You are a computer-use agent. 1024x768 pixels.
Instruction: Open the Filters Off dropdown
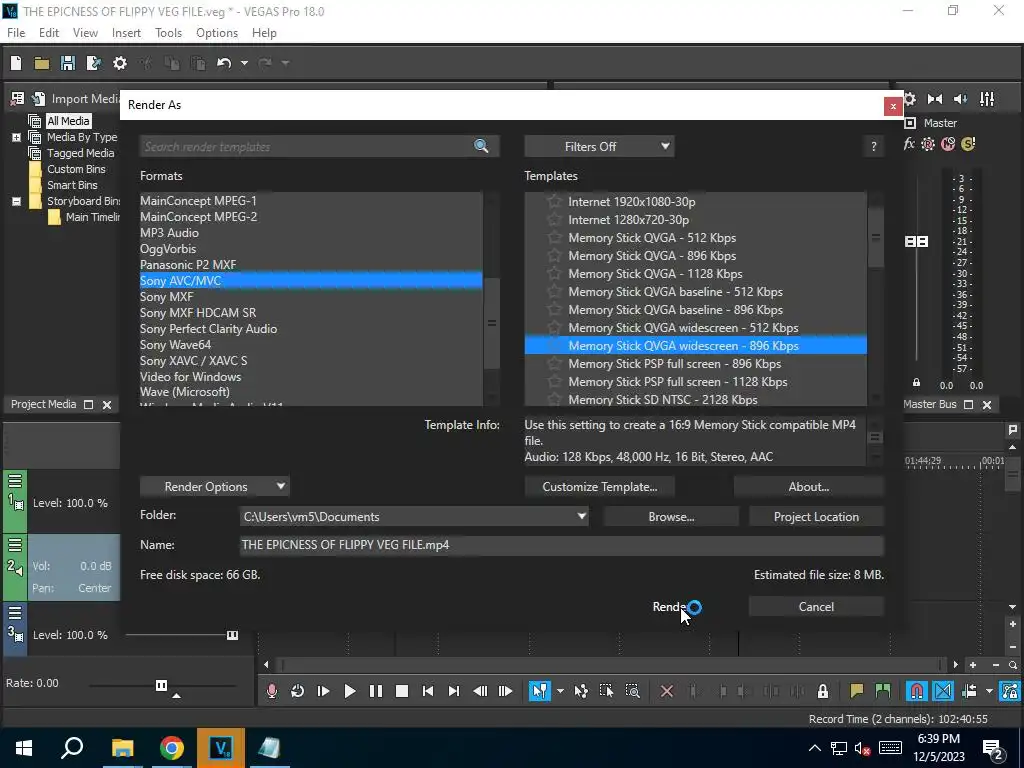click(599, 147)
